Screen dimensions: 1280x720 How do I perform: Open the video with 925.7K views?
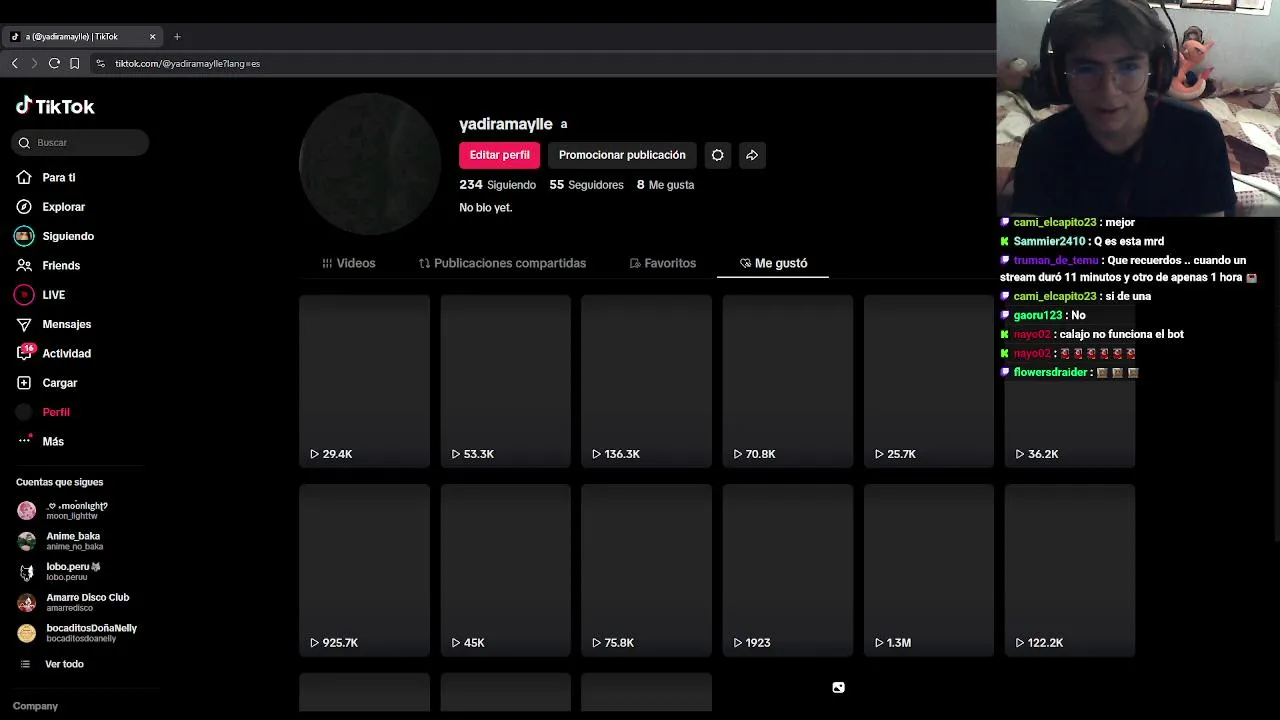tap(364, 570)
